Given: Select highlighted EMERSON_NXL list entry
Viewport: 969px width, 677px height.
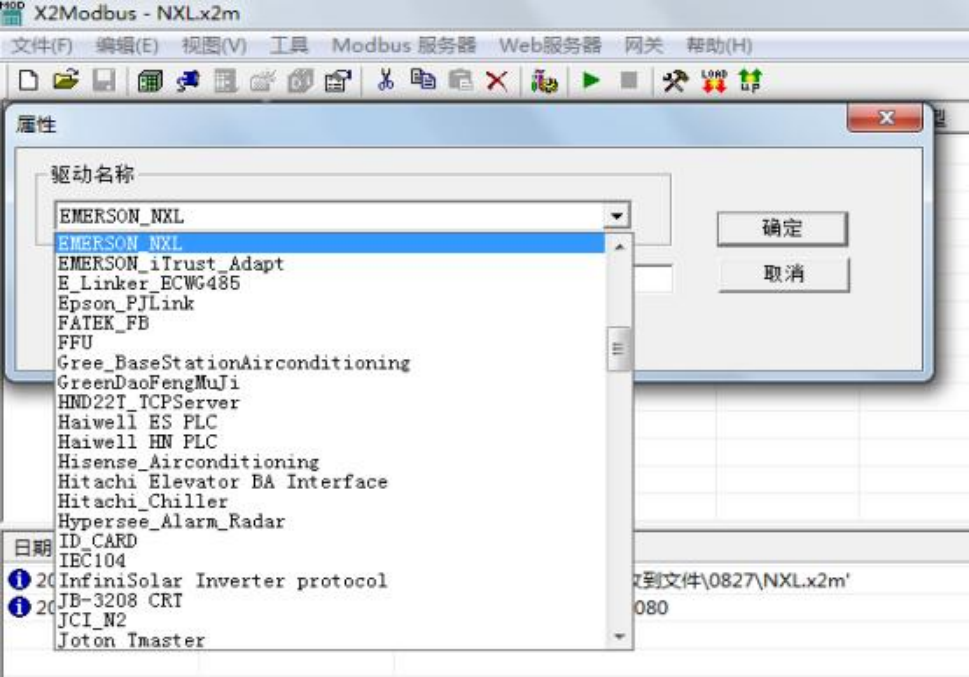Looking at the screenshot, I should coord(330,243).
